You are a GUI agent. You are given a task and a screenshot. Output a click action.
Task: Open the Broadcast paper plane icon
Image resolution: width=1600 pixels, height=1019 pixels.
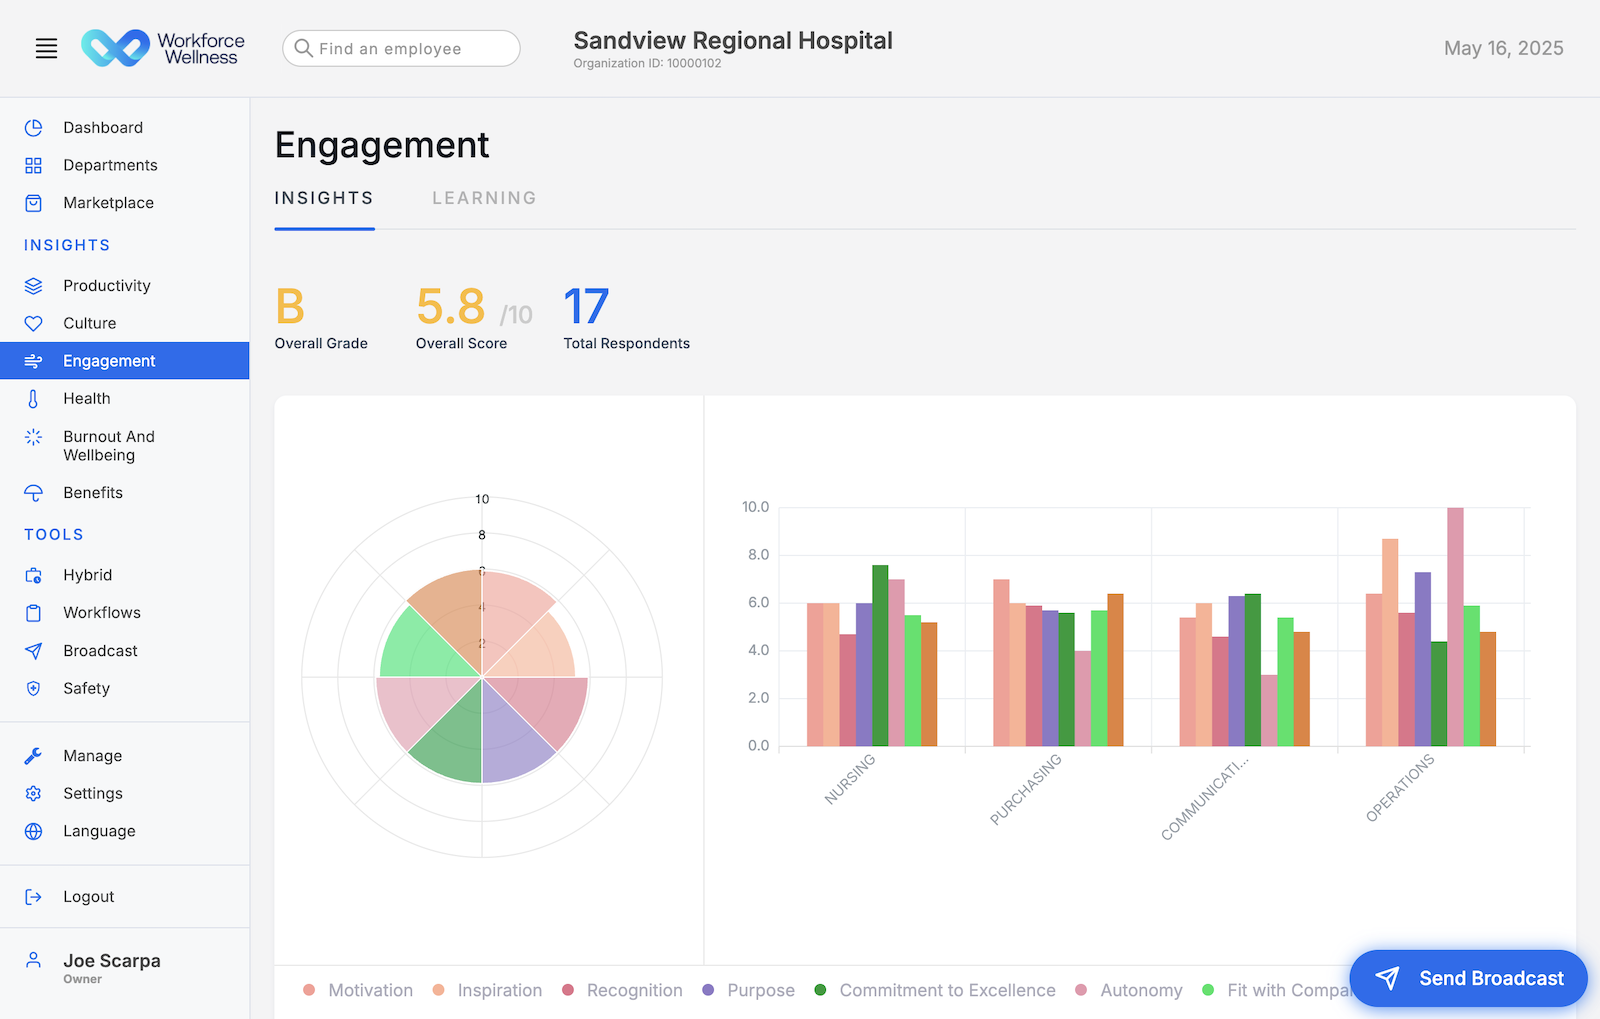33,650
